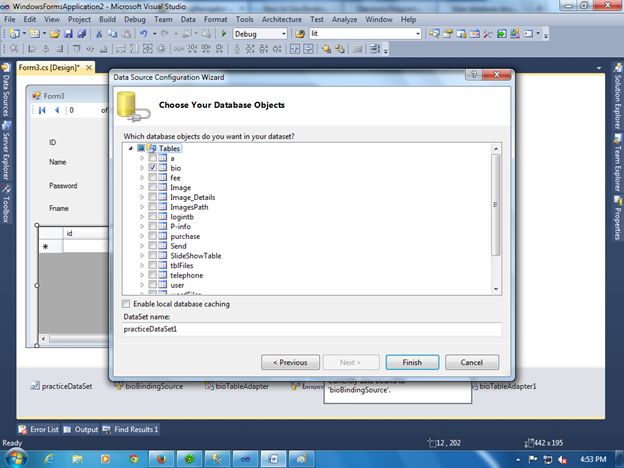624x468 pixels.
Task: Toggle the Tables root checkbox
Action: pyautogui.click(x=141, y=148)
